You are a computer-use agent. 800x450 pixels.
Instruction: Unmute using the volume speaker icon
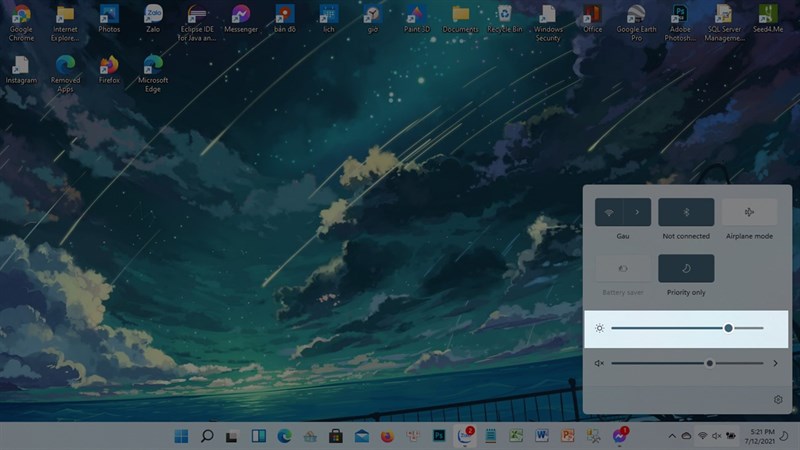point(599,363)
